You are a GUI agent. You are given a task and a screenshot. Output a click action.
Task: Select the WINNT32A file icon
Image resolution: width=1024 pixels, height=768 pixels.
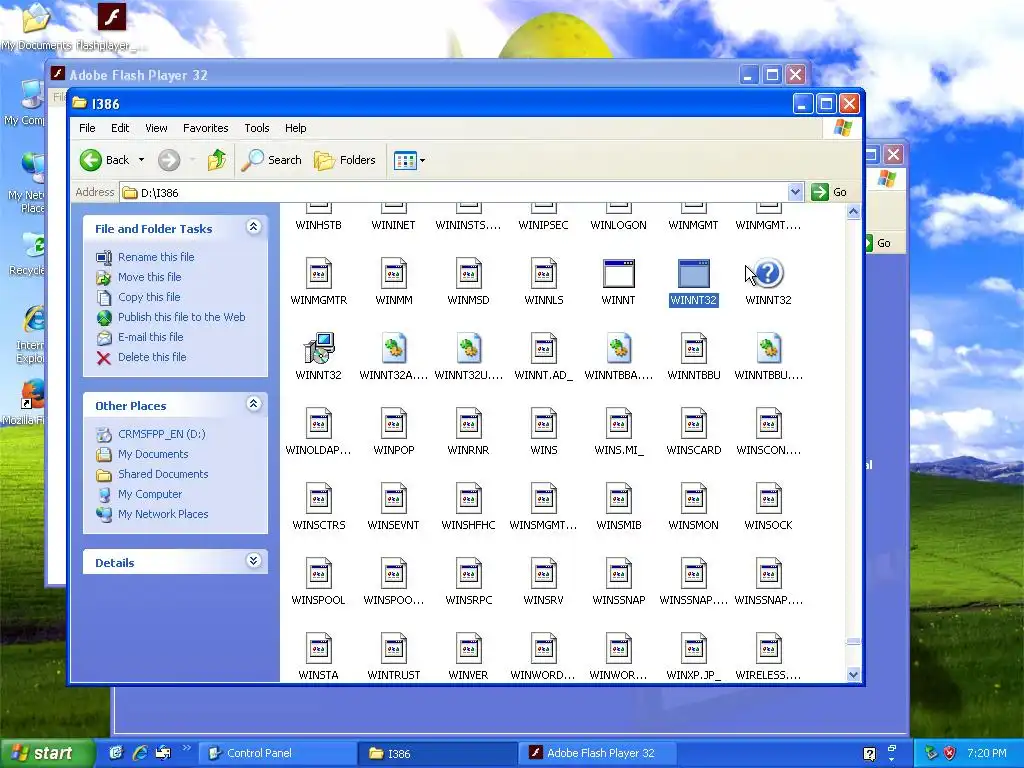(394, 348)
